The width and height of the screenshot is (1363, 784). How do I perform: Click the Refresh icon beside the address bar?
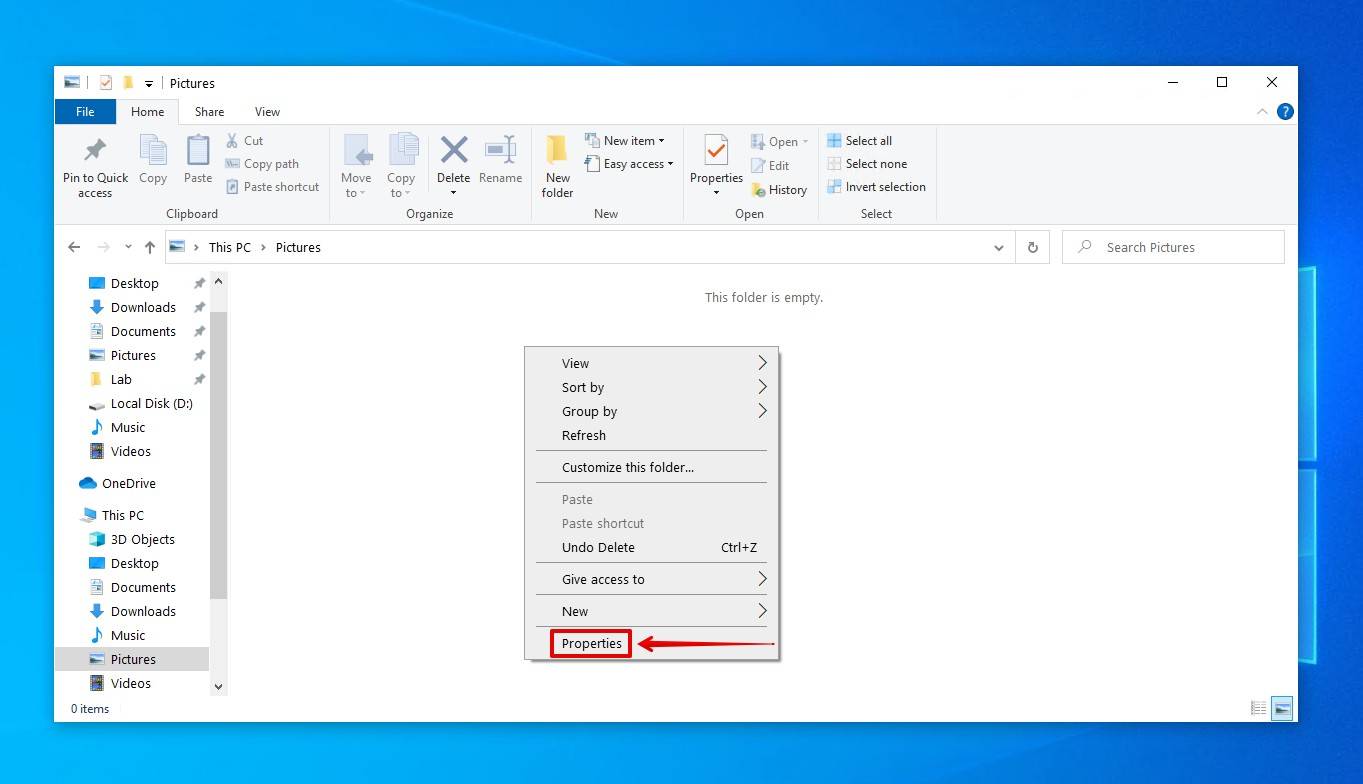tap(1032, 247)
